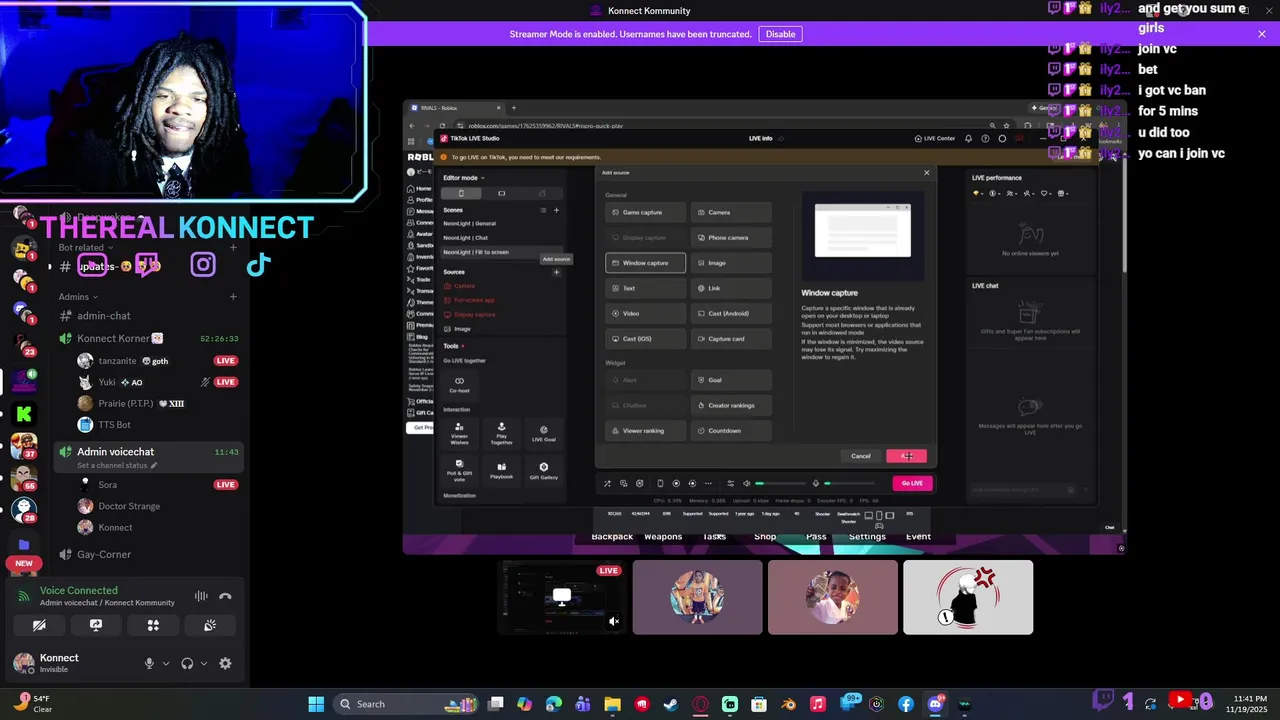Open LIVE Center in TikTok Studio

pyautogui.click(x=934, y=138)
